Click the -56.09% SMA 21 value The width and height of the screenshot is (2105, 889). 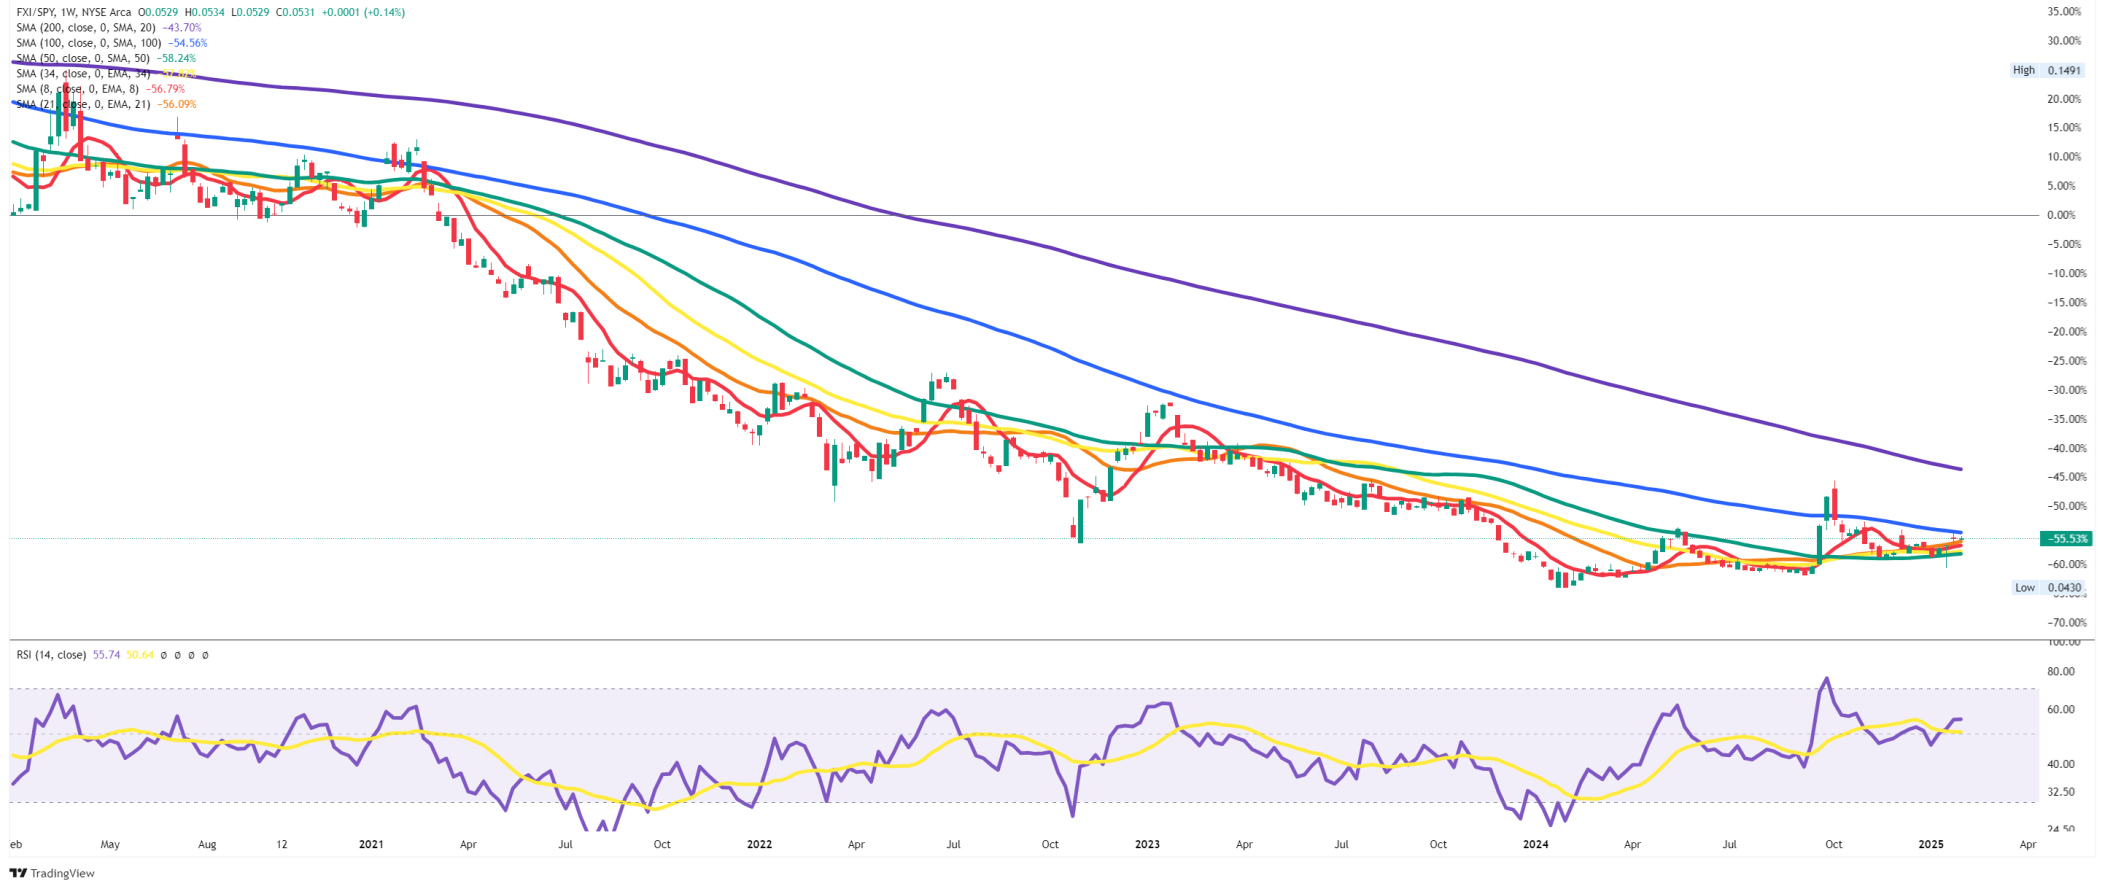(176, 104)
